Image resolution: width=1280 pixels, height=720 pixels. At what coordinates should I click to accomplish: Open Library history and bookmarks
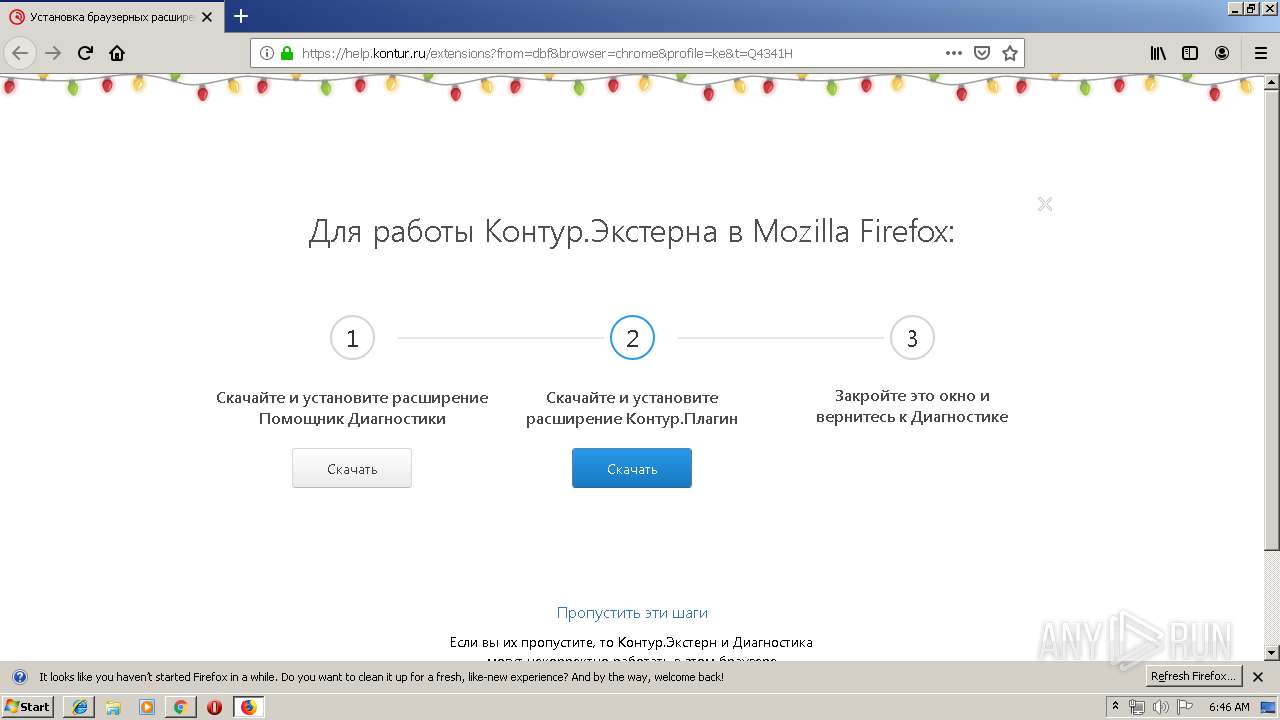coord(1158,53)
